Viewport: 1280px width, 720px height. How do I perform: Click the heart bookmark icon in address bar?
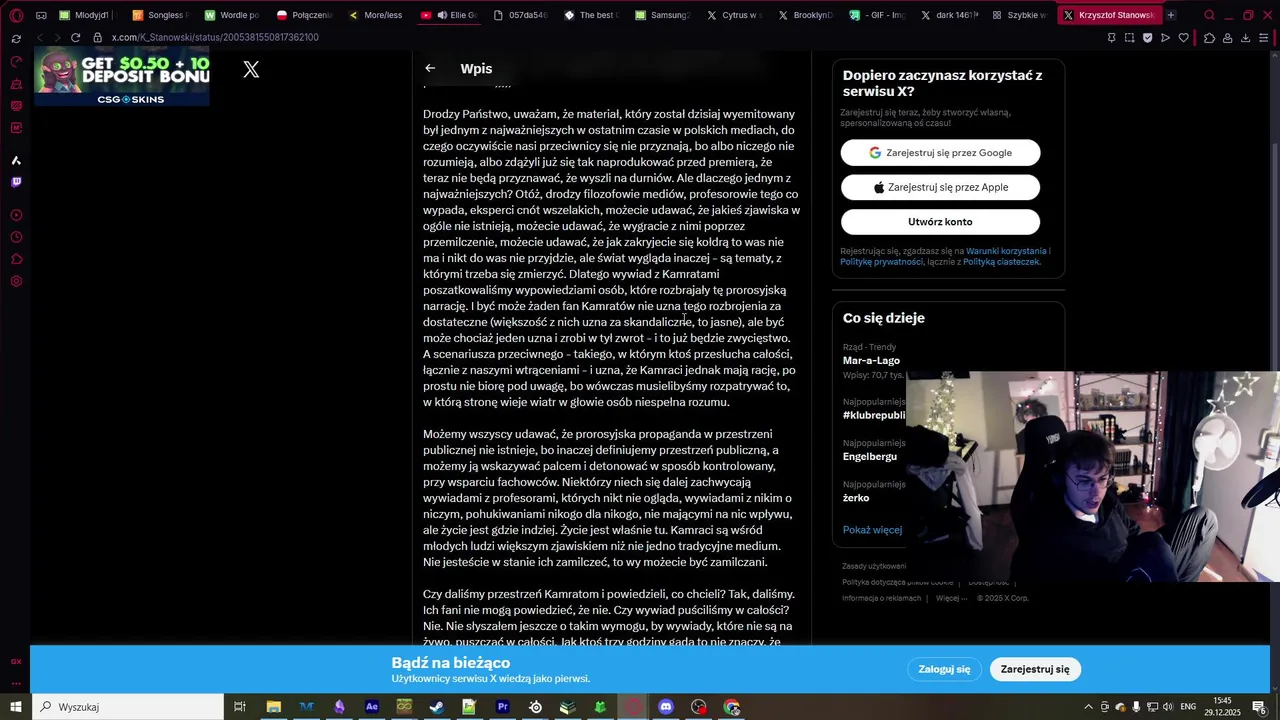[x=1184, y=37]
